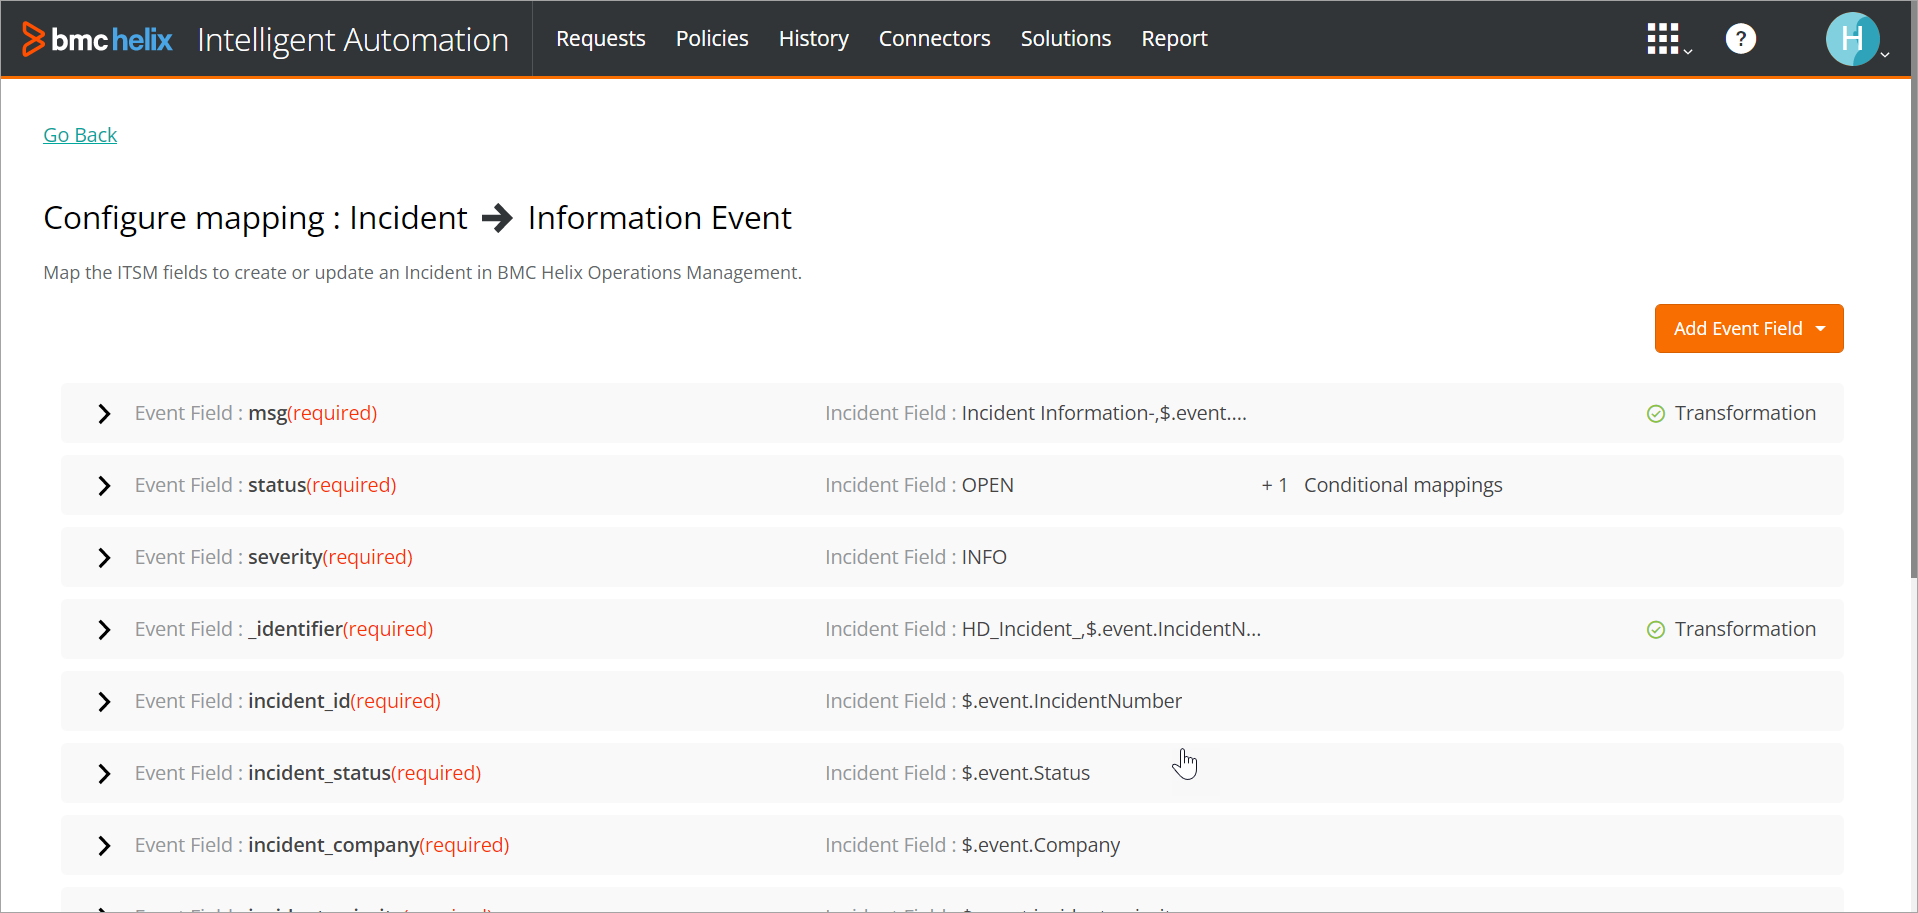Image resolution: width=1918 pixels, height=913 pixels.
Task: Click the BMC Helix logo
Action: [x=97, y=39]
